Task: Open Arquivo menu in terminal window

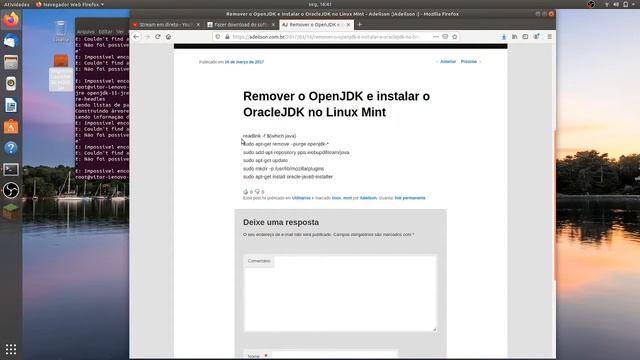Action: coord(86,31)
